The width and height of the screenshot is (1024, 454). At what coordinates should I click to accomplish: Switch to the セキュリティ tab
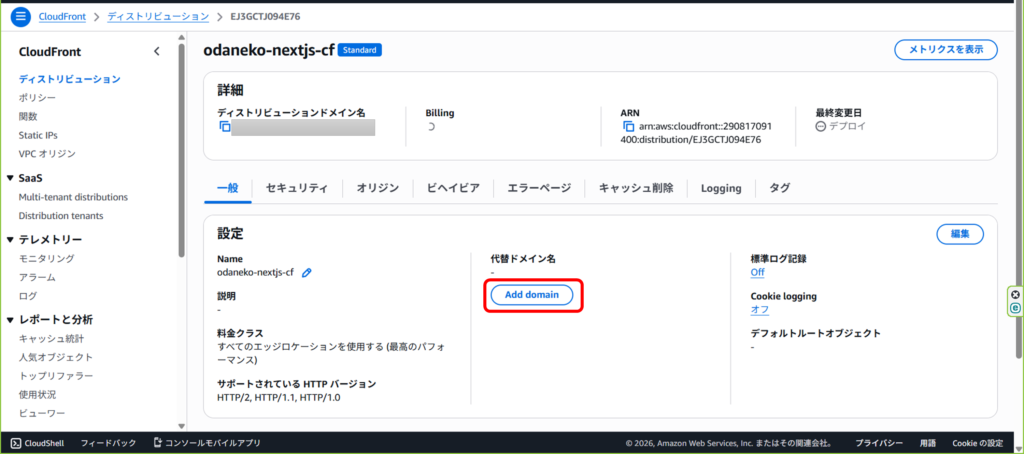[296, 188]
